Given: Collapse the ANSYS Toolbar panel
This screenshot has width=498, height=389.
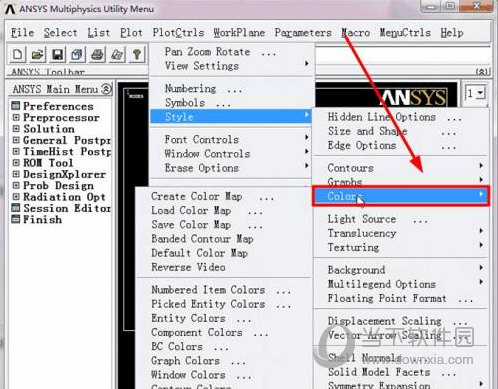Looking at the screenshot, I should tap(482, 71).
